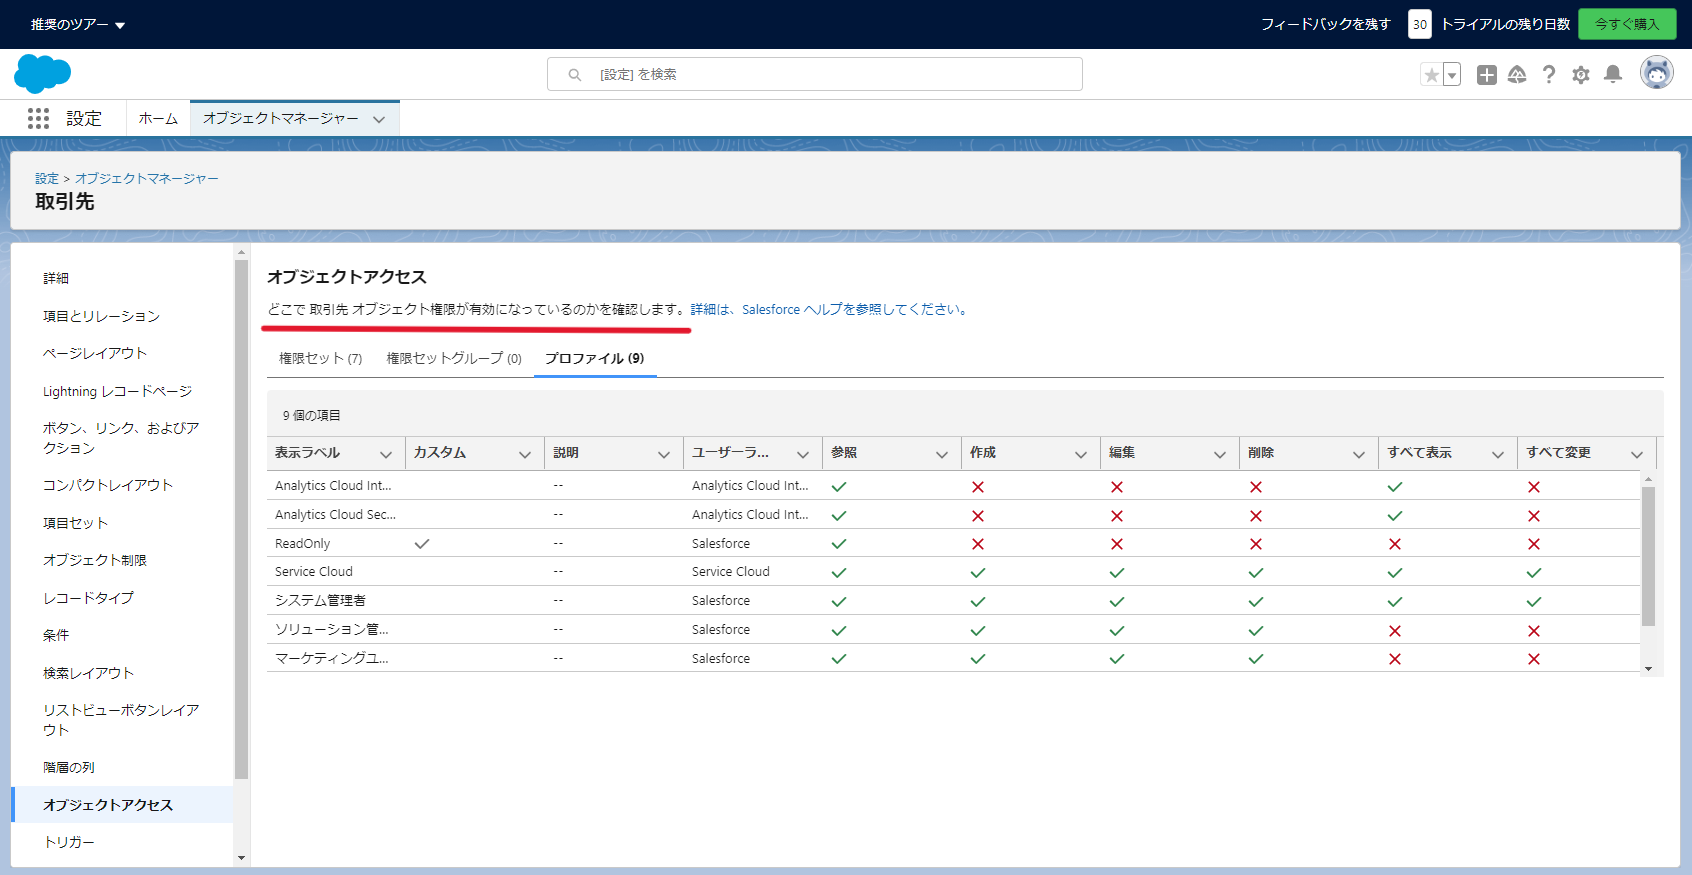Open the user avatar profile menu
Image resolution: width=1692 pixels, height=875 pixels.
click(x=1657, y=73)
